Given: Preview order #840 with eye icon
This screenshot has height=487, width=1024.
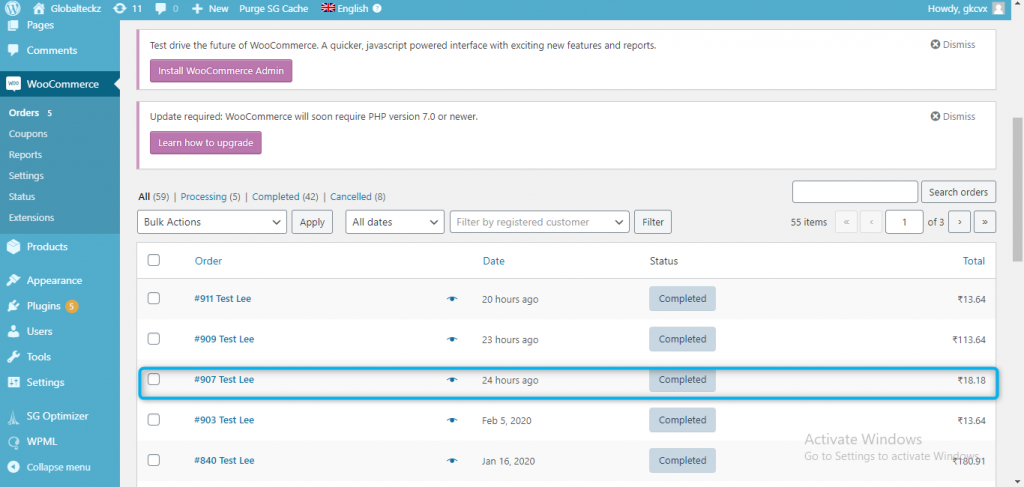Looking at the screenshot, I should coord(452,460).
